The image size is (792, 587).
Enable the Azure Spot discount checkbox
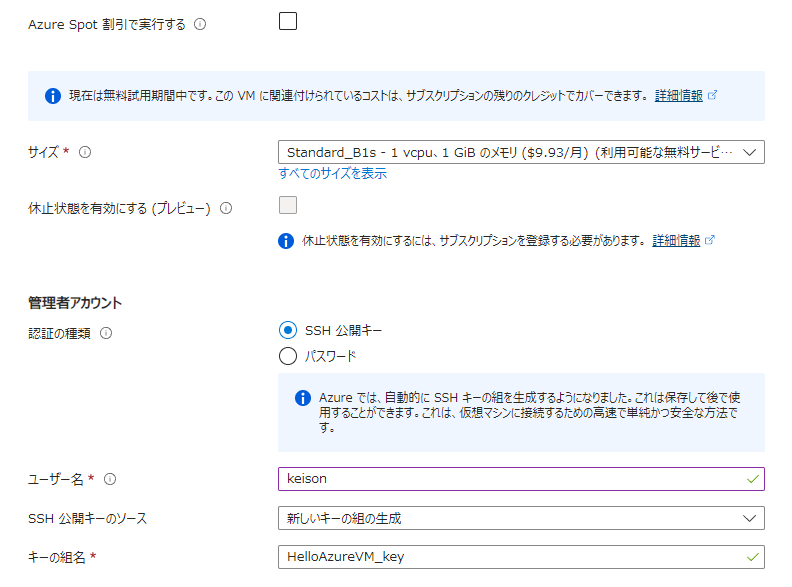(x=288, y=22)
